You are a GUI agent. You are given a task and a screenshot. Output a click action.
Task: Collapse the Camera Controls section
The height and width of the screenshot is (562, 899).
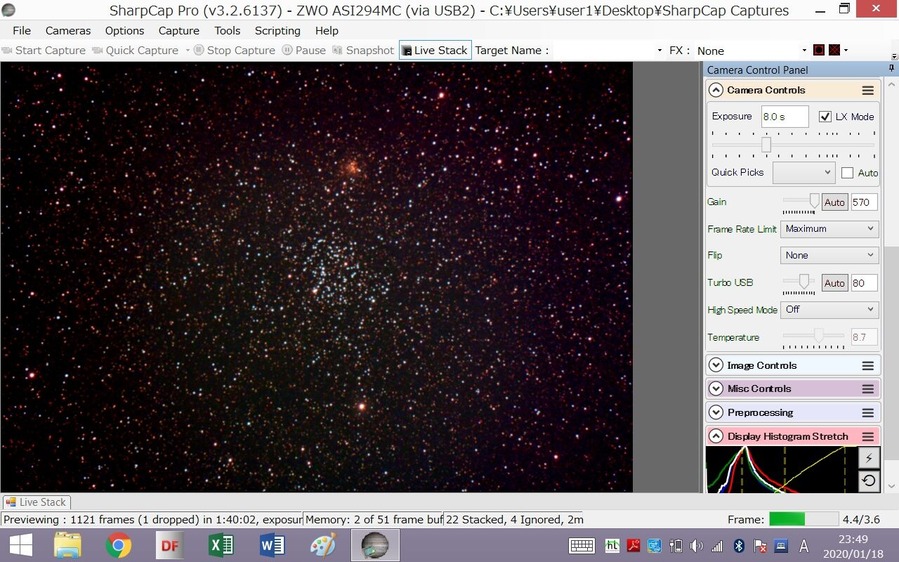[x=716, y=90]
